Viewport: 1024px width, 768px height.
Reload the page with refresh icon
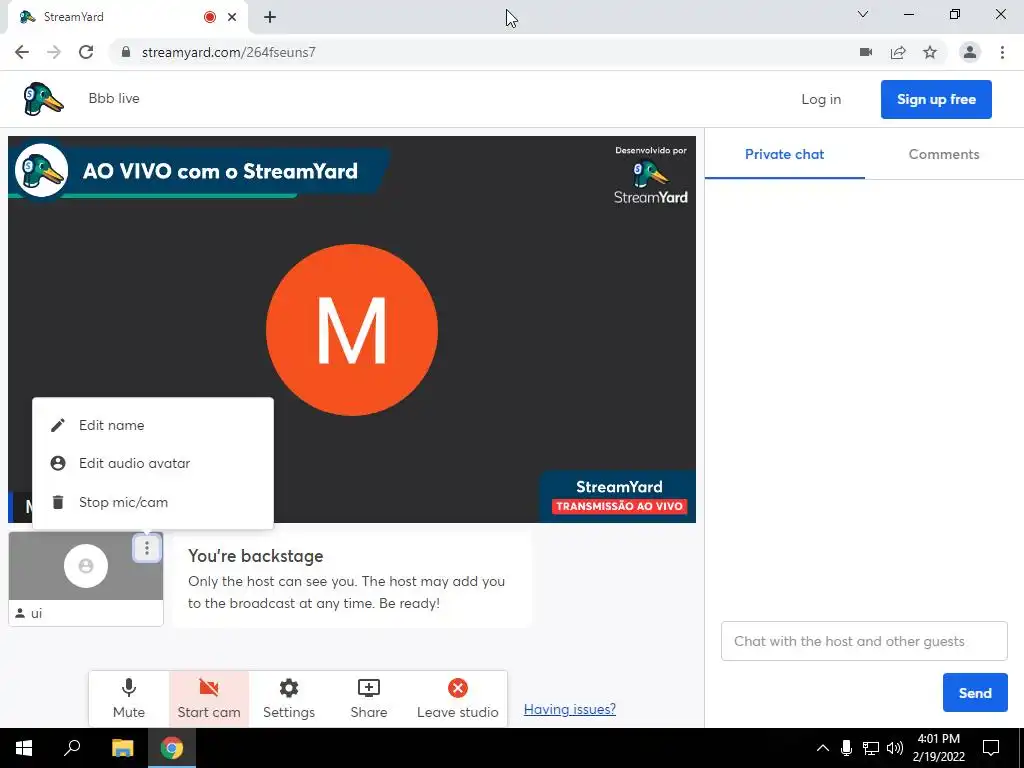tap(86, 52)
